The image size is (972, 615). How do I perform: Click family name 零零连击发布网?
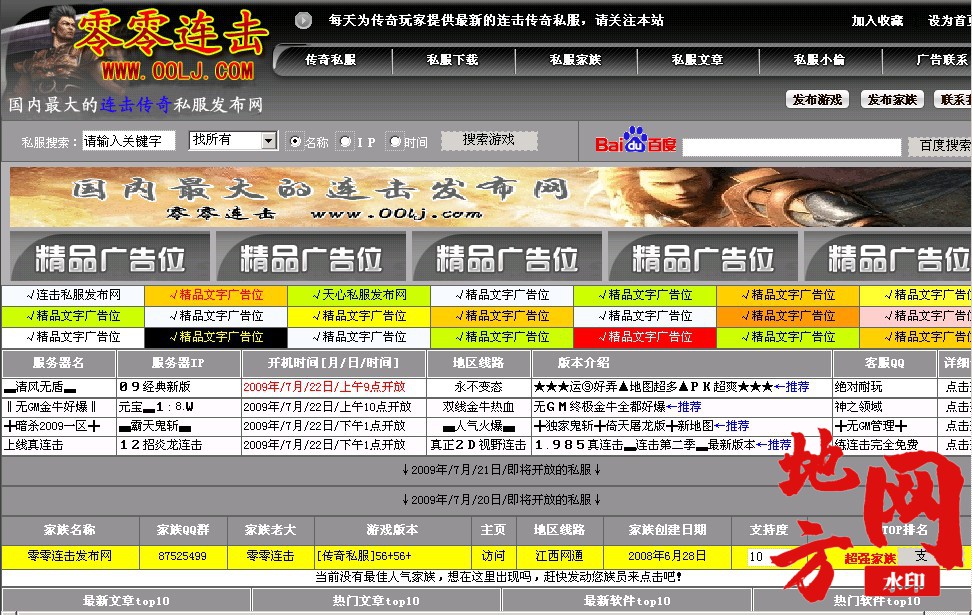click(x=69, y=556)
